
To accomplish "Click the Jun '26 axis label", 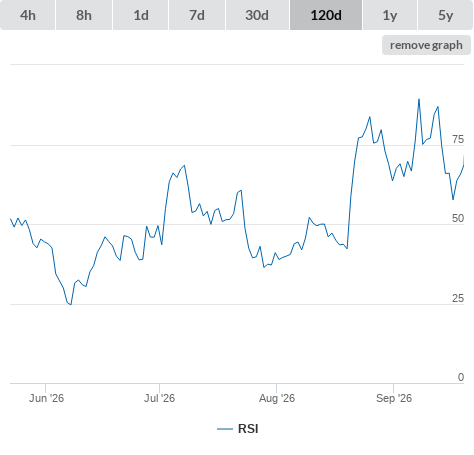I will click(x=46, y=398).
